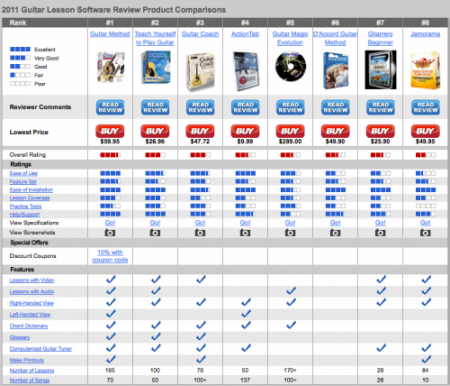The width and height of the screenshot is (450, 386).
Task: Click Go! specifications link for Guitar Method
Action: click(110, 223)
